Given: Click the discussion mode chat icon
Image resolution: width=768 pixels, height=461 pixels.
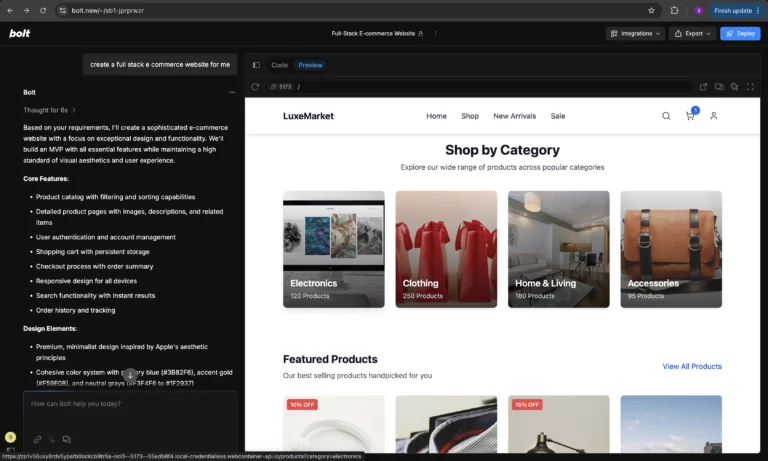Looking at the screenshot, I should (x=67, y=439).
